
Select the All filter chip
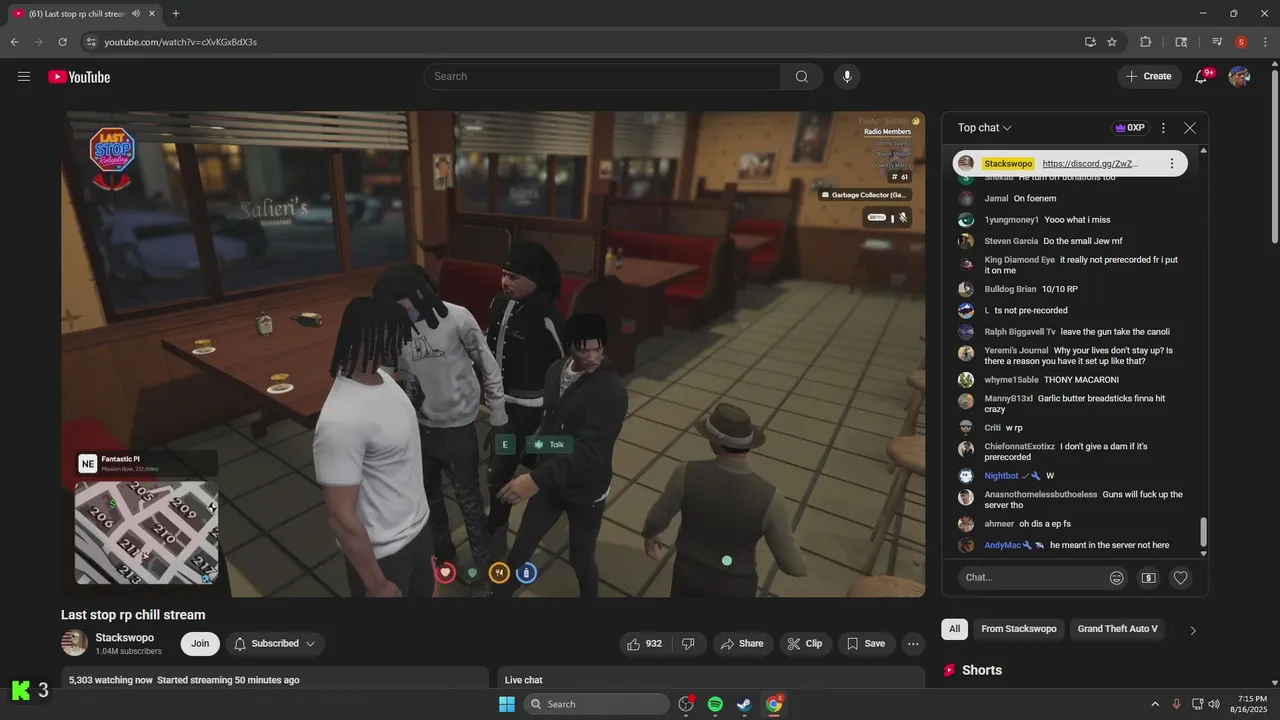point(955,629)
